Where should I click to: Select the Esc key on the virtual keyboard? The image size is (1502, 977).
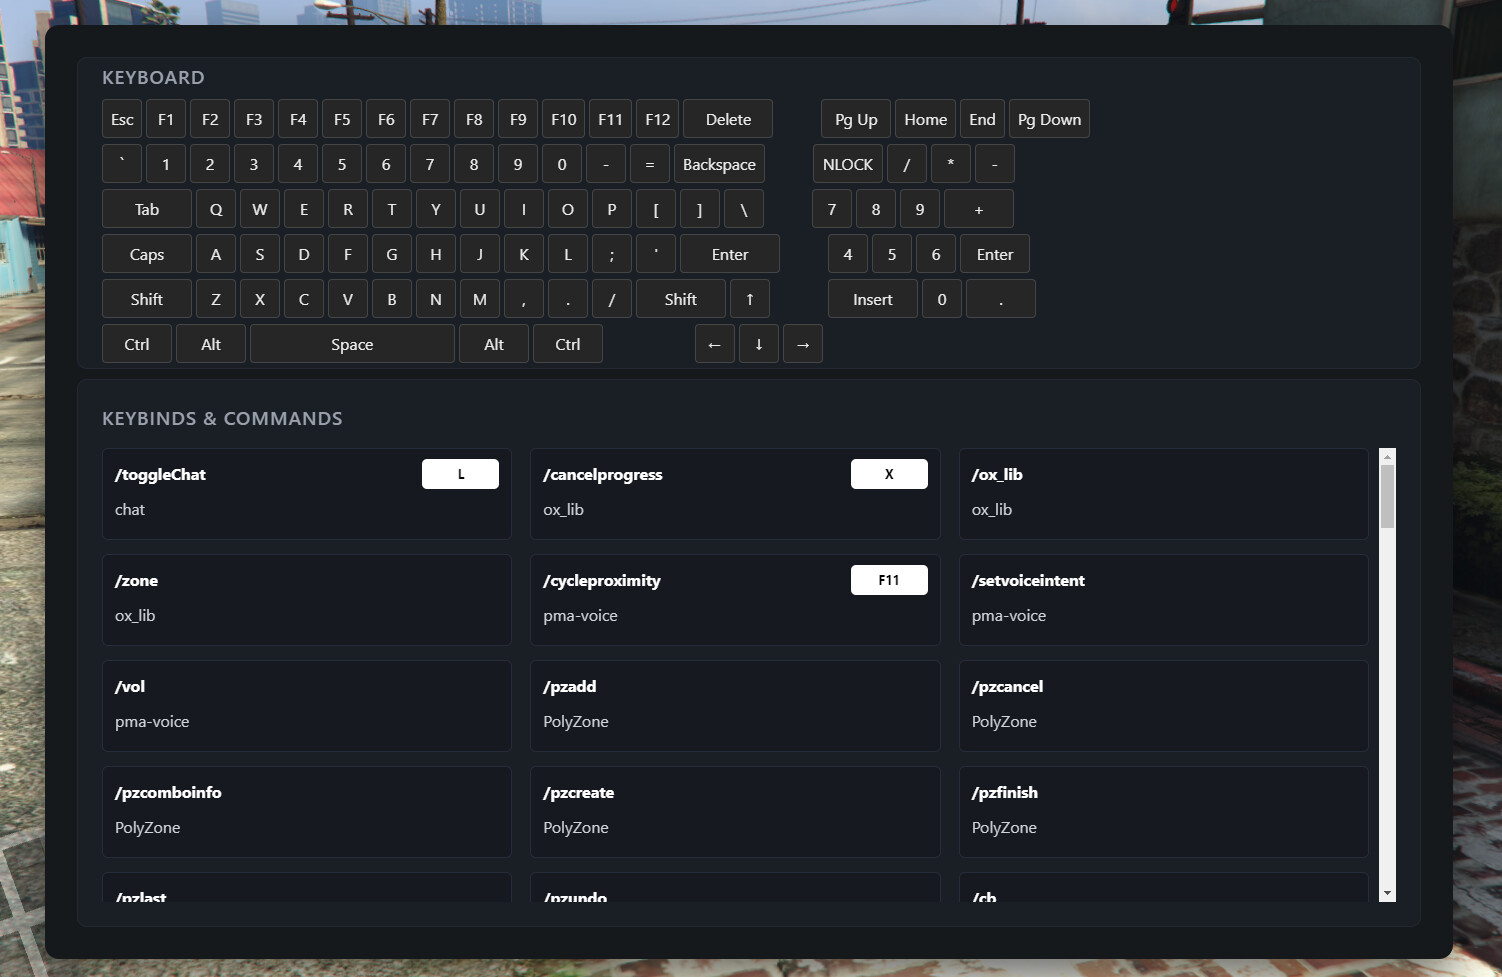coord(121,118)
